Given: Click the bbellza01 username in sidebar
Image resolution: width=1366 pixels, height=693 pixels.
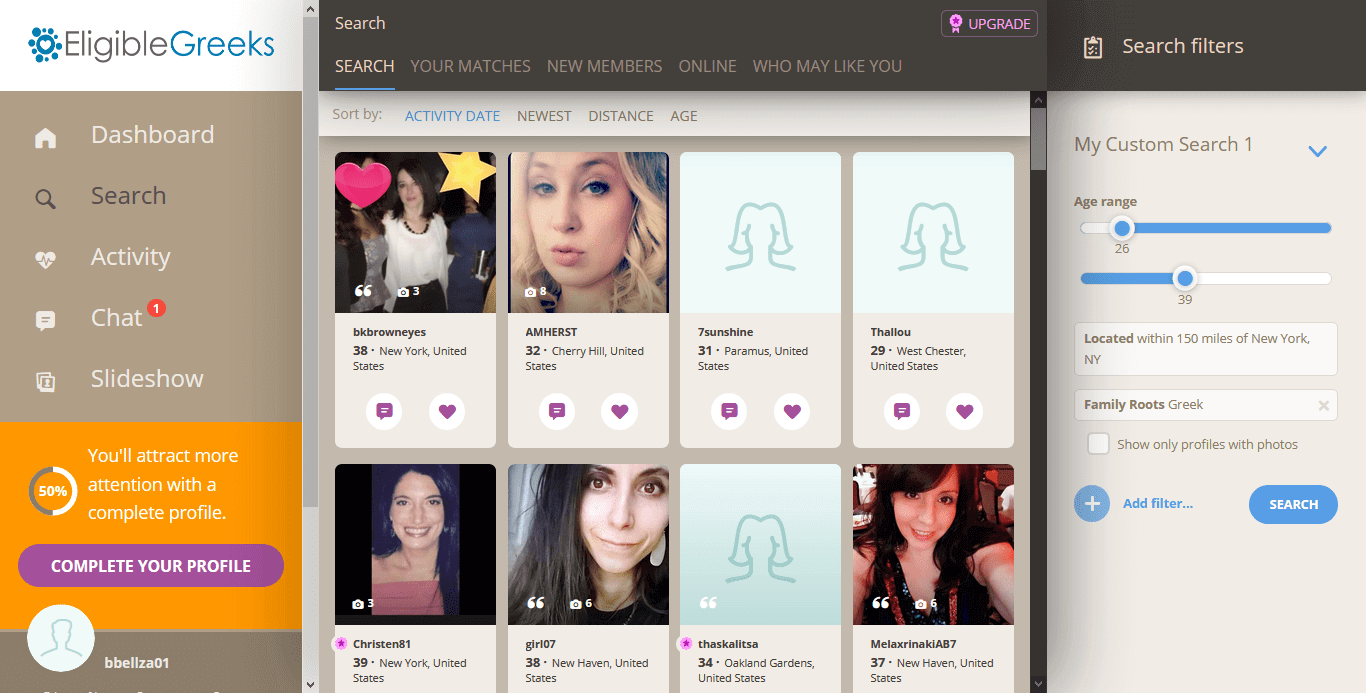Looking at the screenshot, I should [x=137, y=663].
